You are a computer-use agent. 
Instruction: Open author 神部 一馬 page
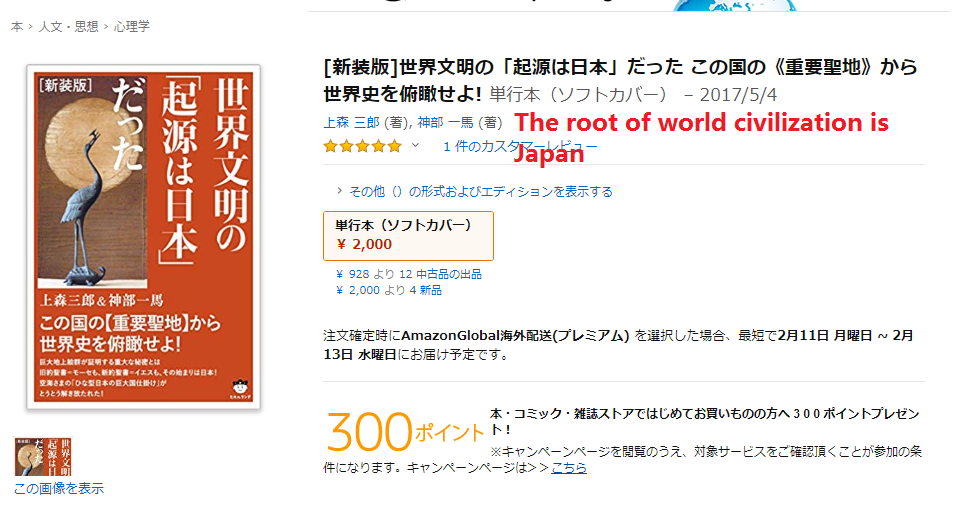pyautogui.click(x=446, y=123)
